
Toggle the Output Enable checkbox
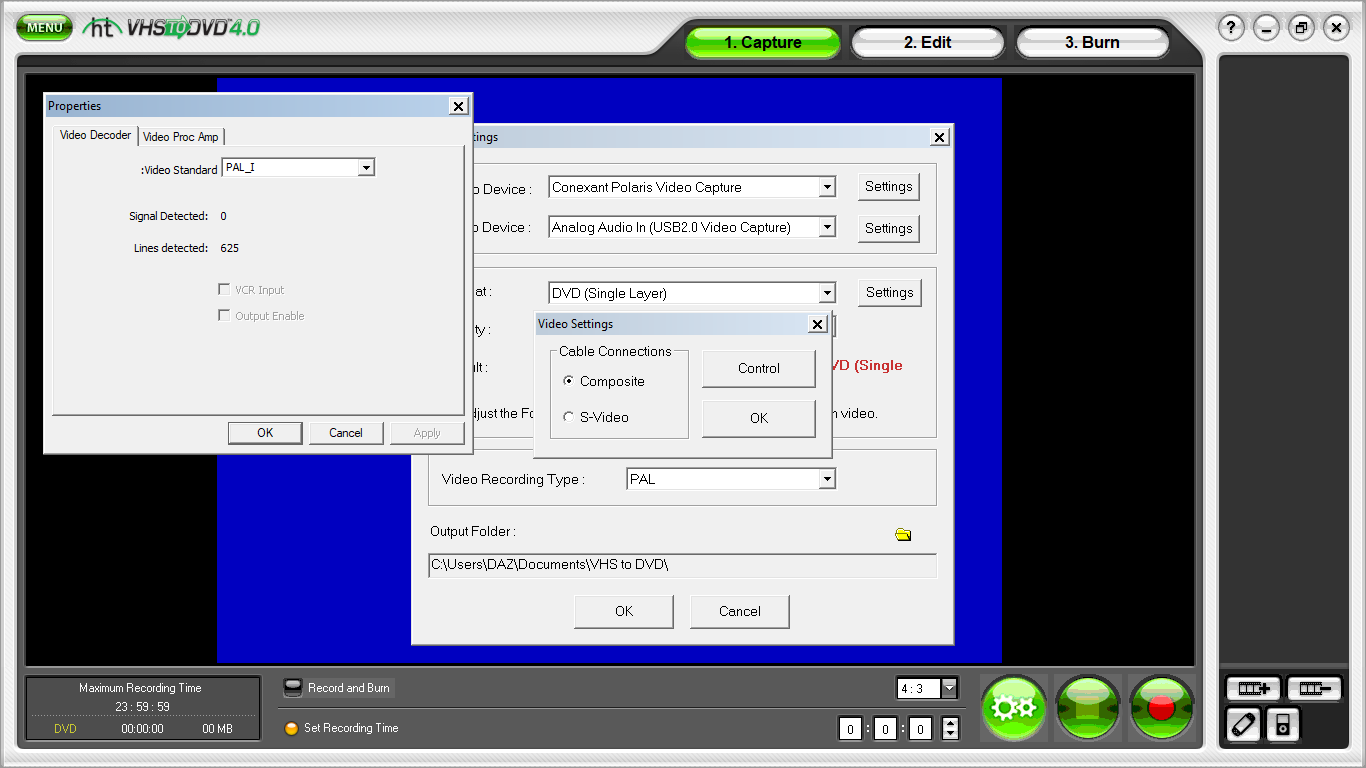click(x=224, y=315)
